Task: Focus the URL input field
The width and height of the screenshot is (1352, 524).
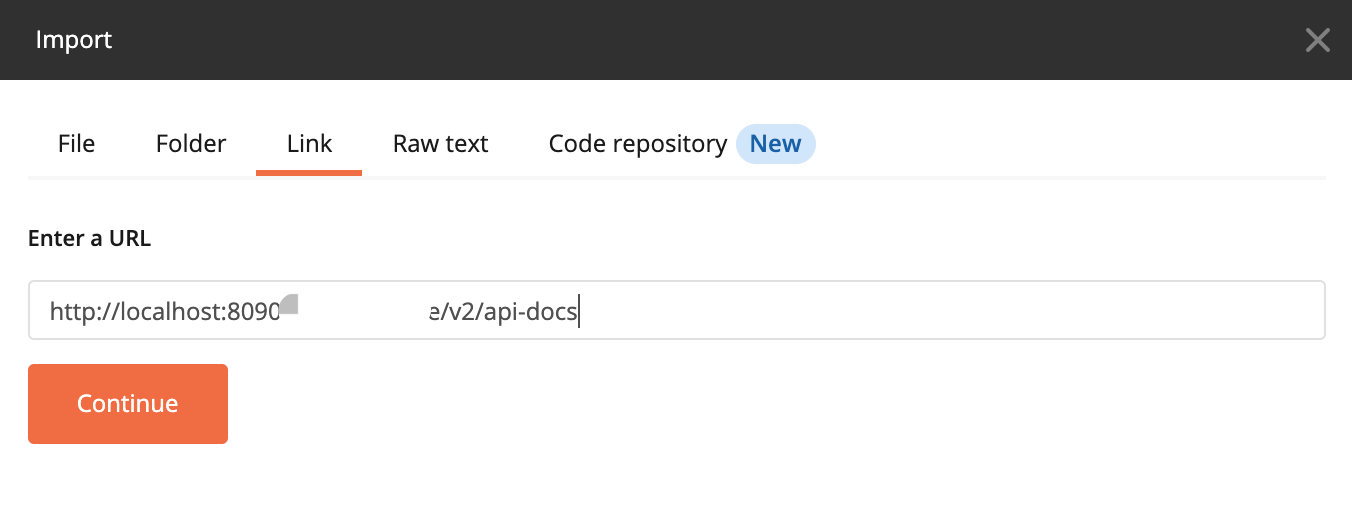Action: [677, 310]
